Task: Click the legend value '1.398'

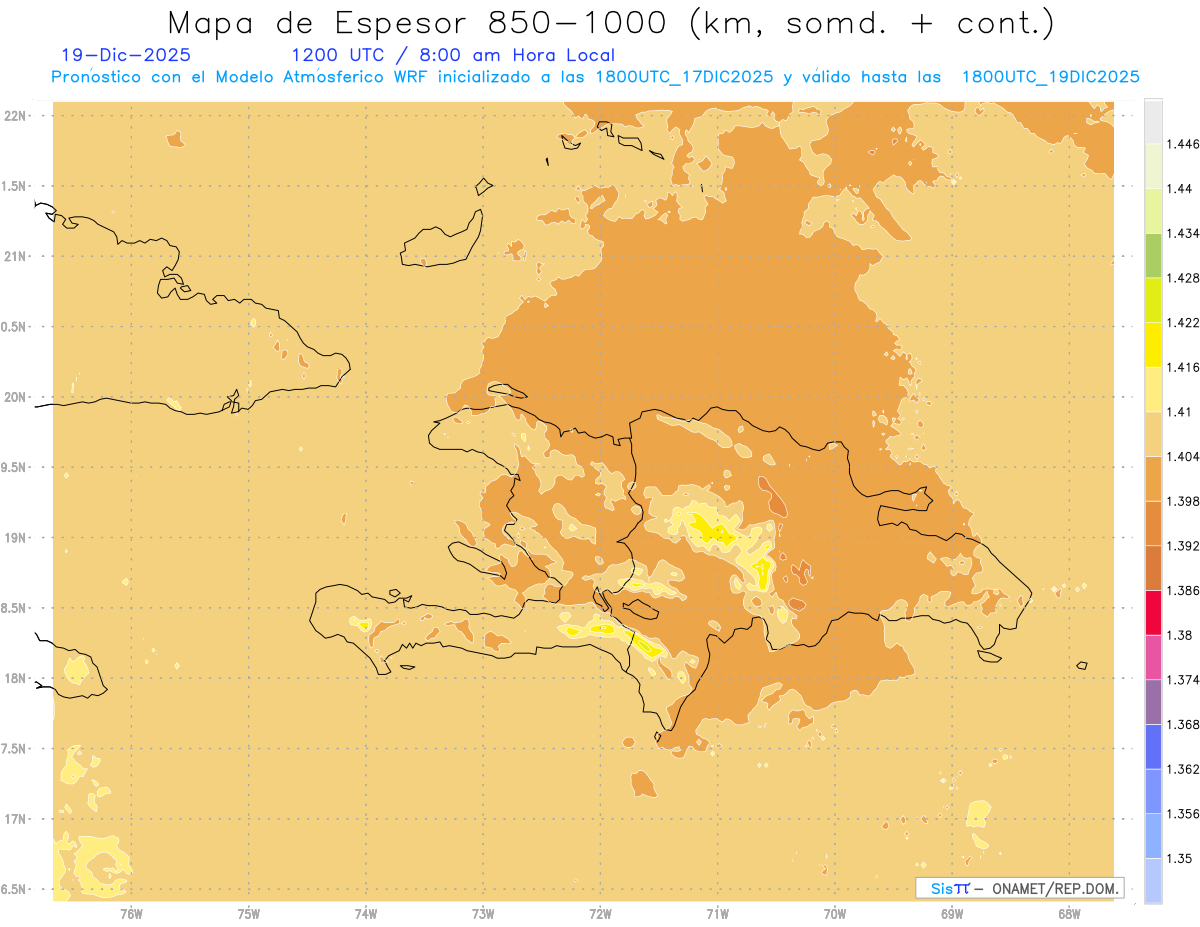Action: (1183, 501)
